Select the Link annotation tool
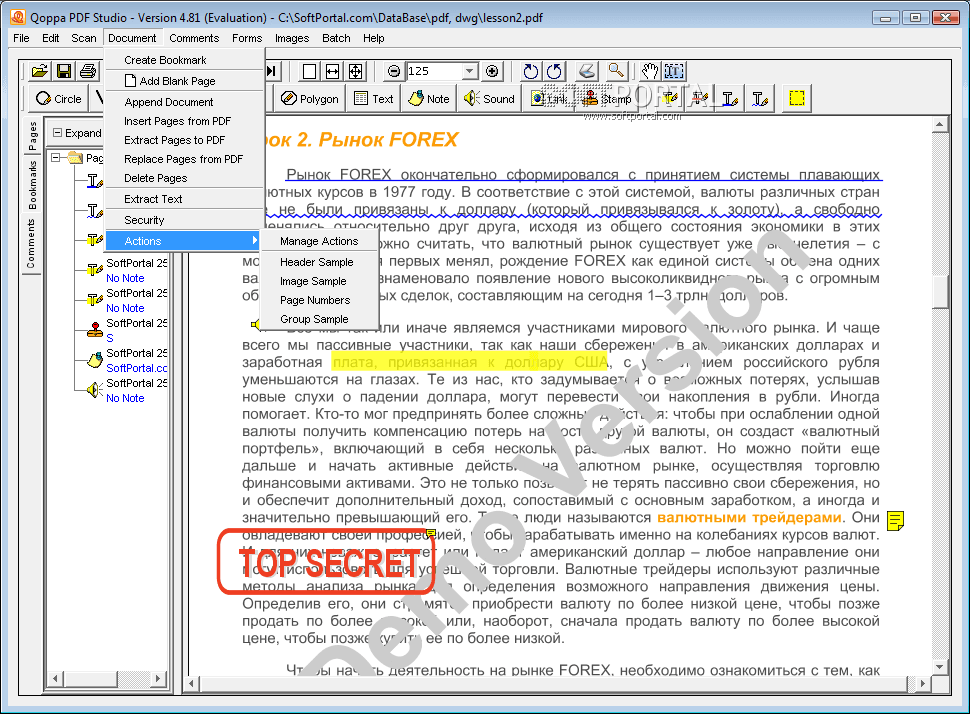The height and width of the screenshot is (714, 970). (550, 98)
